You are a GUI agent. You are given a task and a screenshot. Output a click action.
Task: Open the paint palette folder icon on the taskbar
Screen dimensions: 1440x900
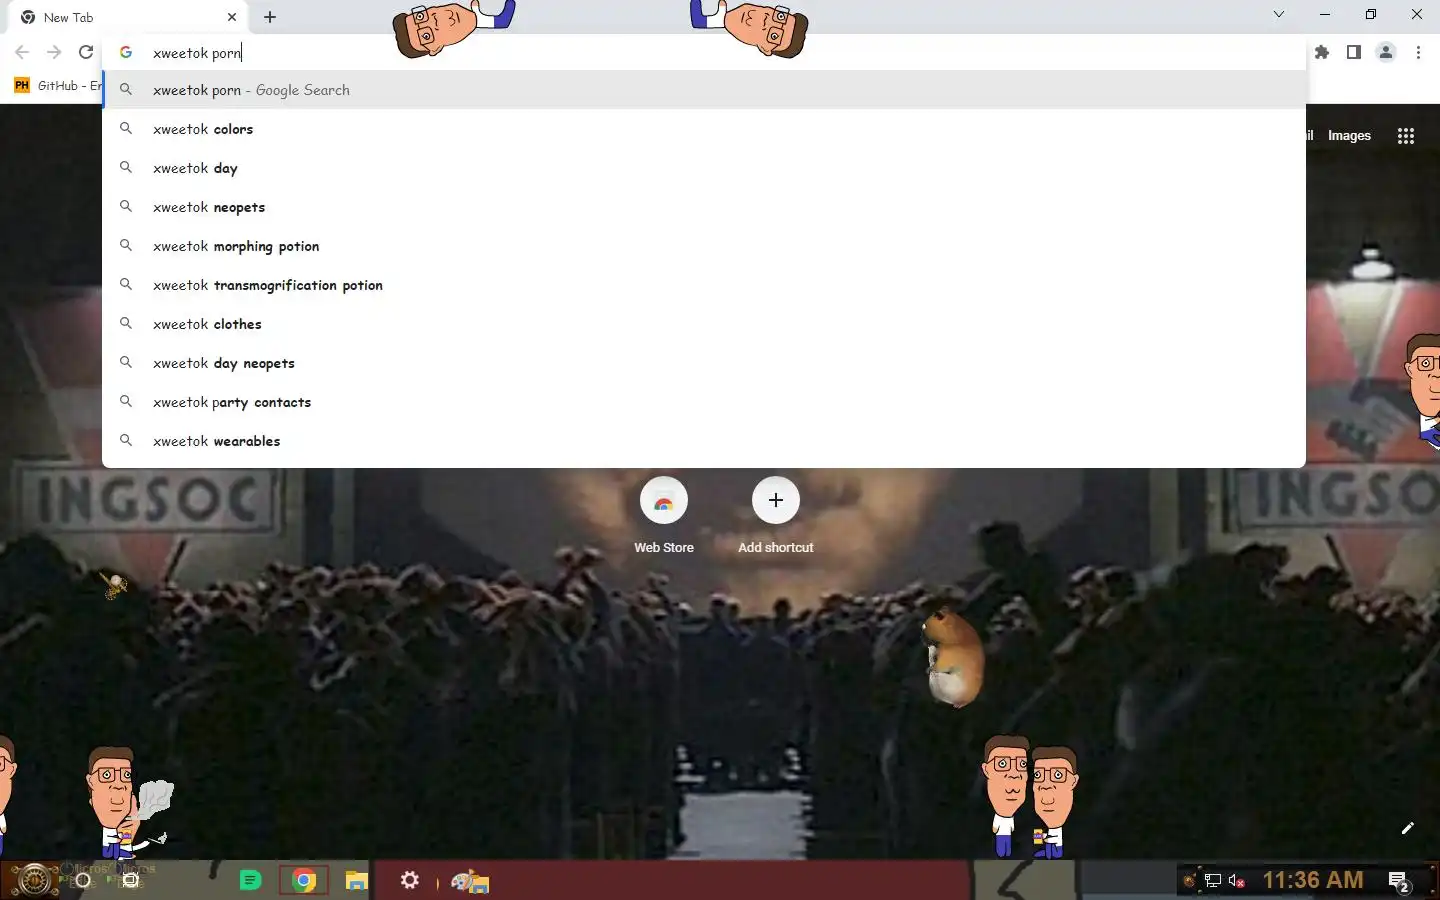469,882
